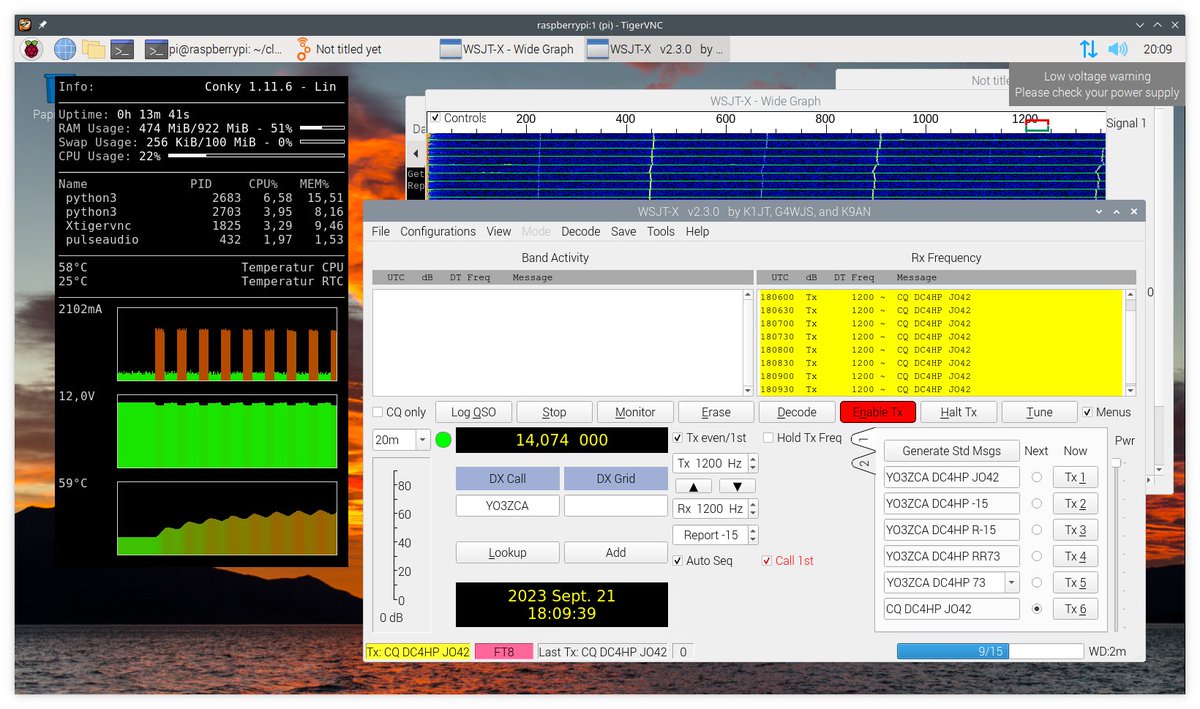Open the File menu in WSJT-X
This screenshot has height=709, width=1200.
381,231
